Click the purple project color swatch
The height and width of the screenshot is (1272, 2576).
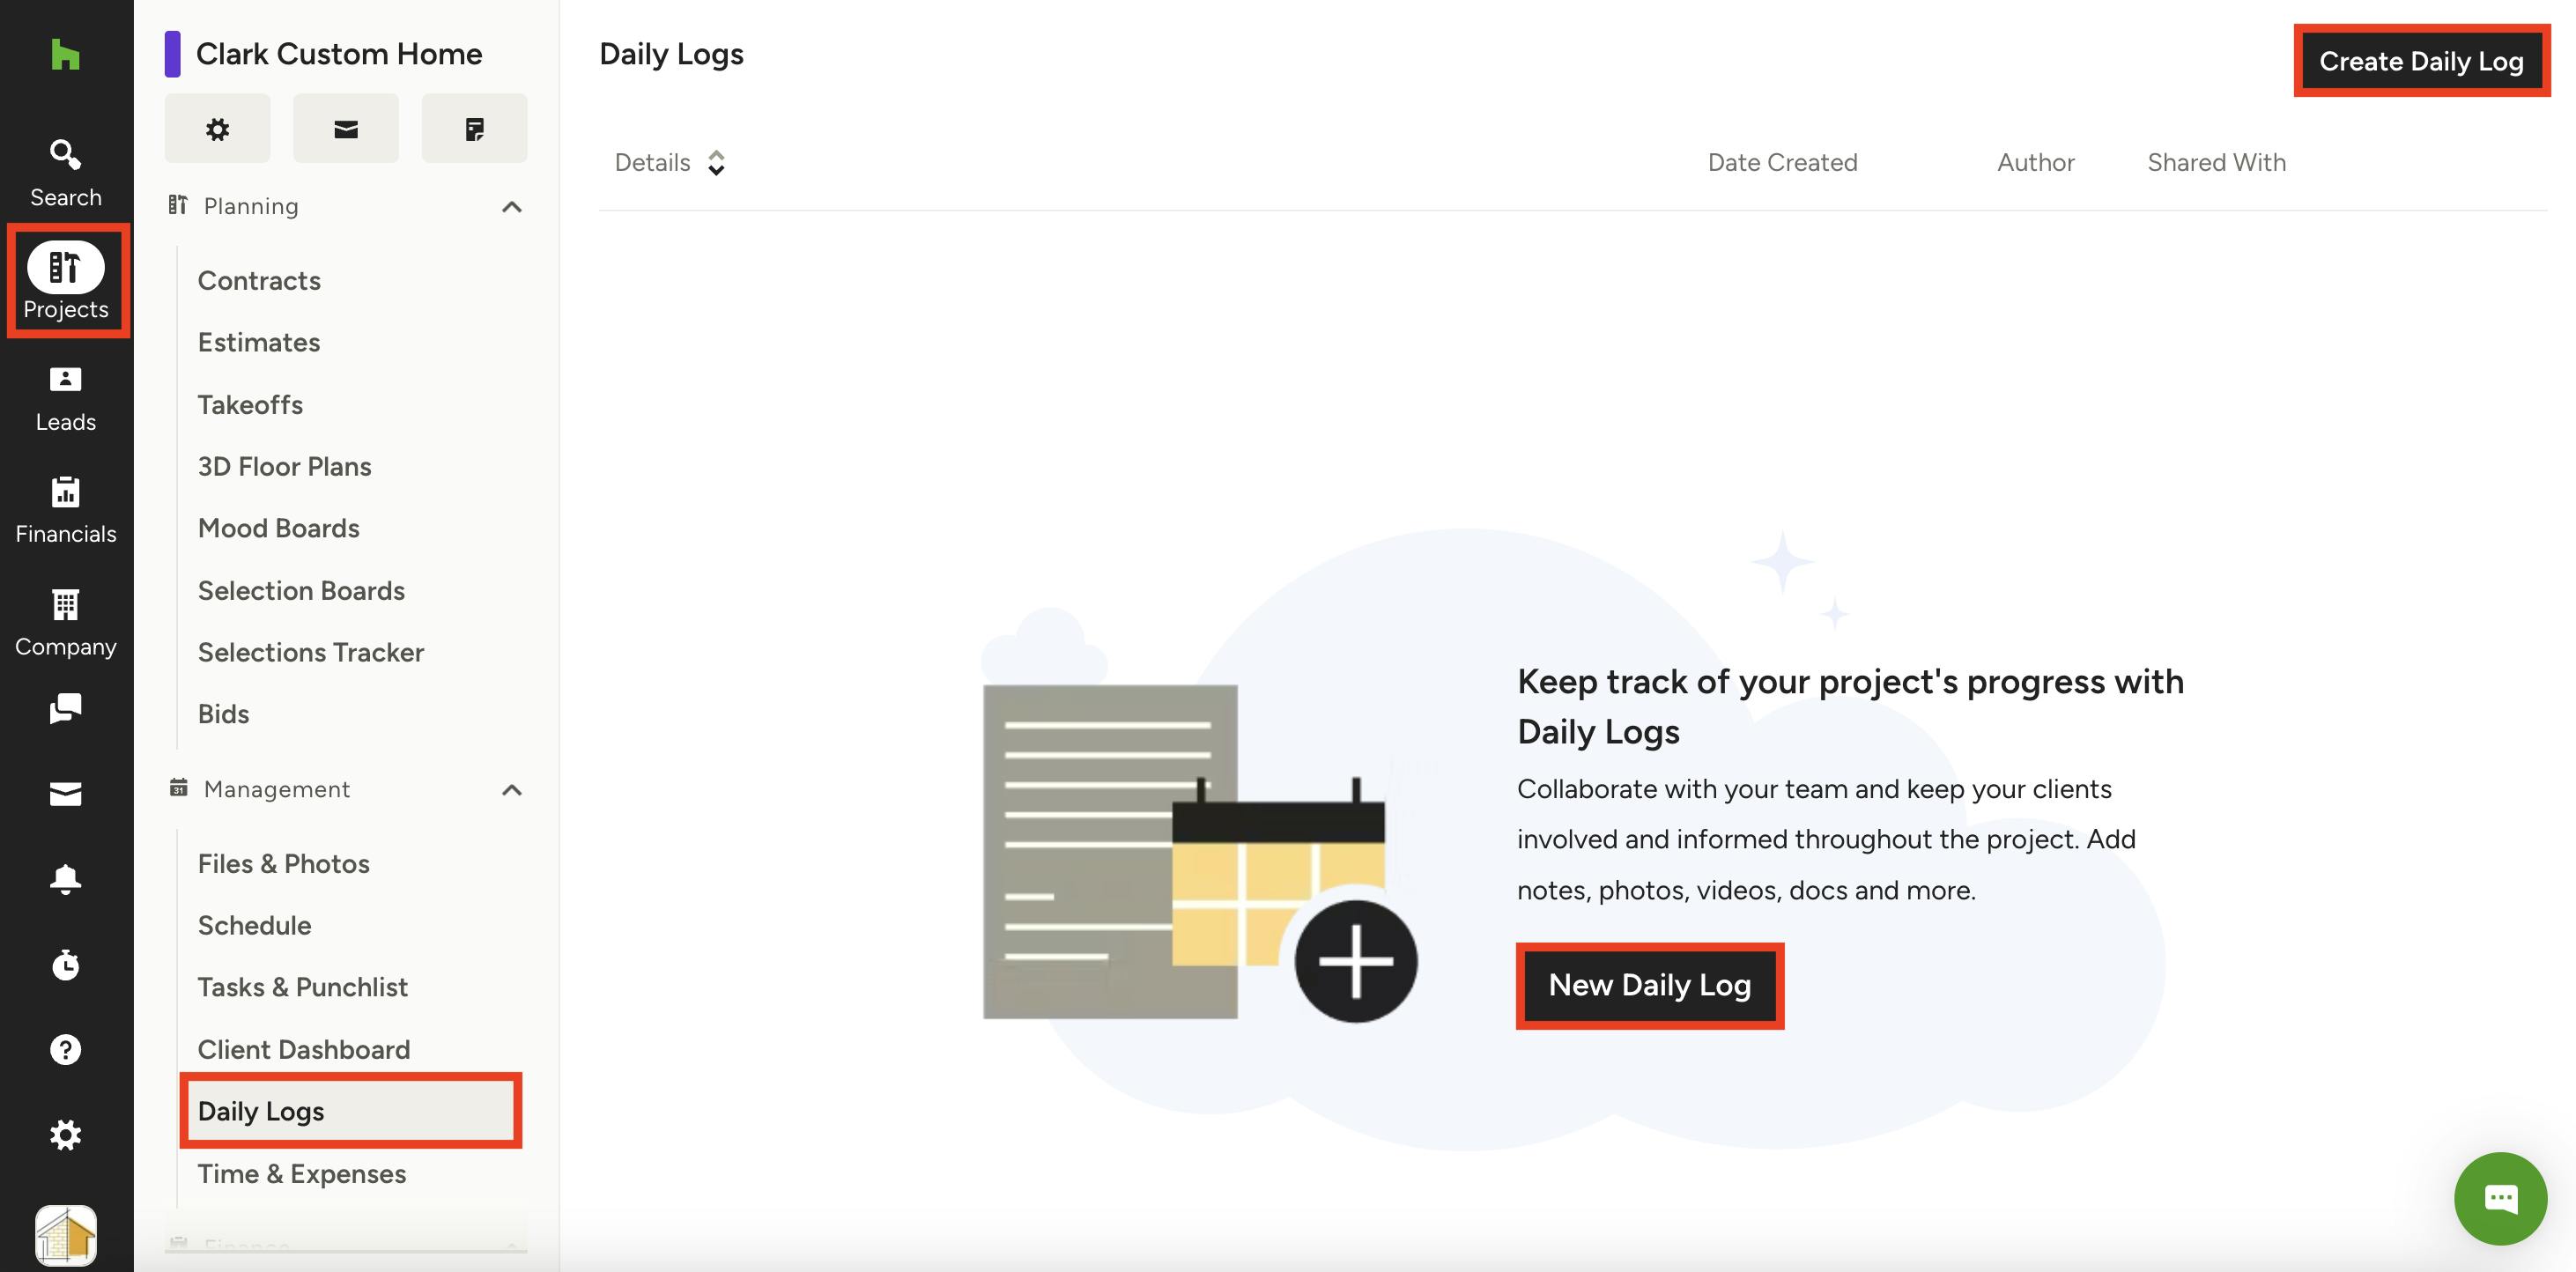point(172,54)
